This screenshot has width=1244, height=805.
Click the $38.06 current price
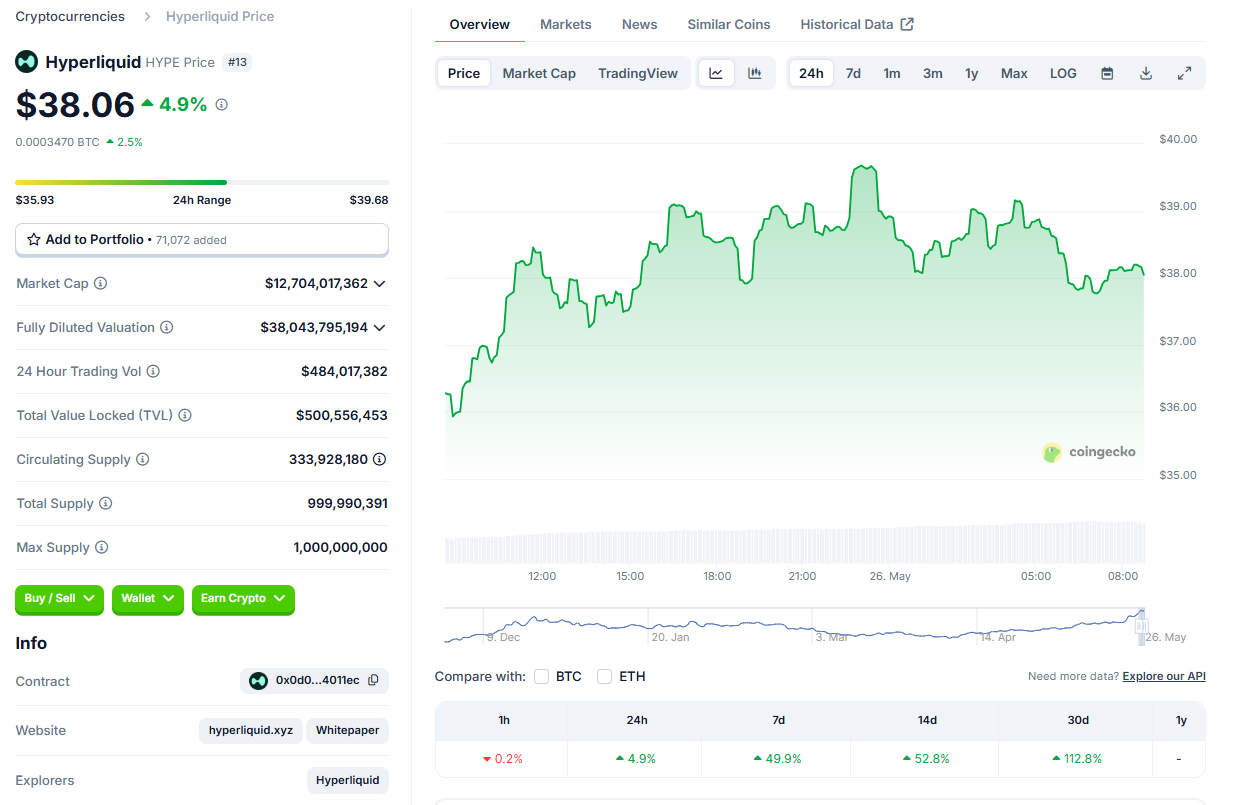click(x=75, y=104)
